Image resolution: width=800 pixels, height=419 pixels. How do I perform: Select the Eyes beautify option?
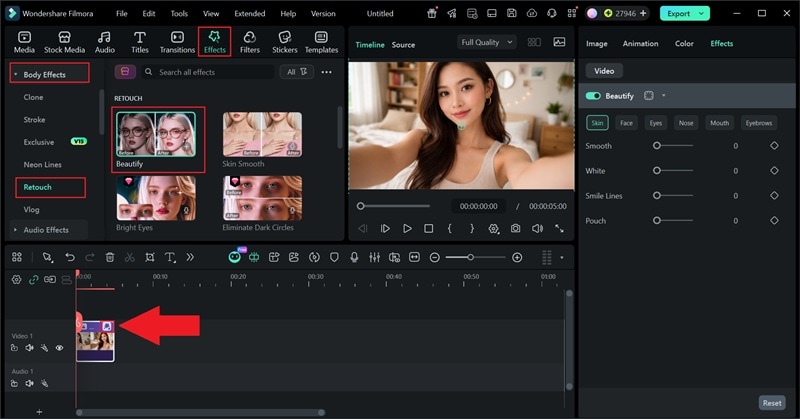656,123
